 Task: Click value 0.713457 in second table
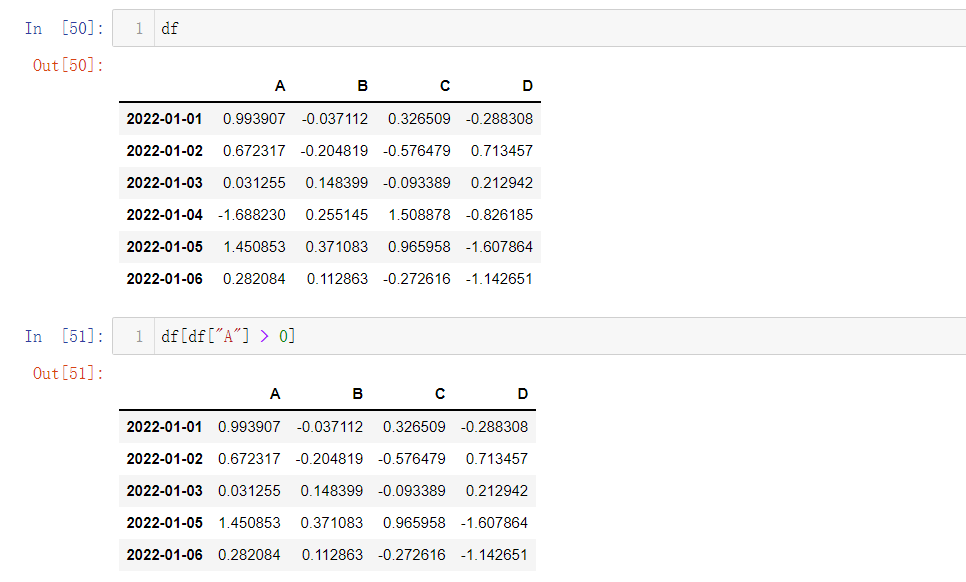point(497,459)
